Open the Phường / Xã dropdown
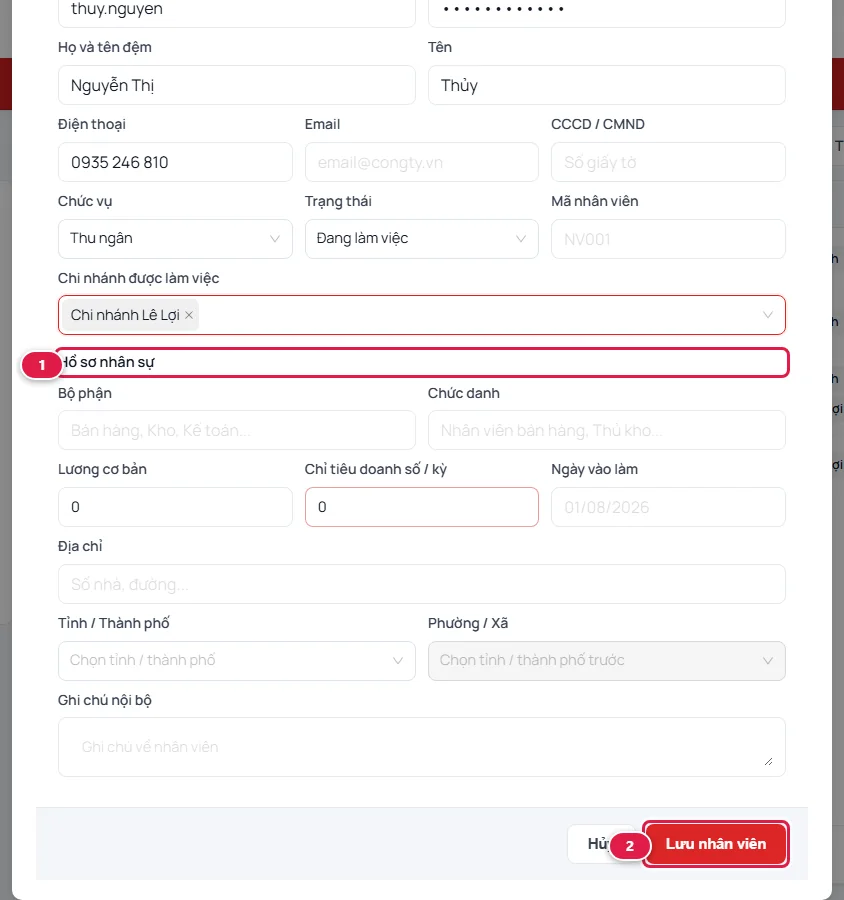Screen dimensions: 844x900 (606, 661)
